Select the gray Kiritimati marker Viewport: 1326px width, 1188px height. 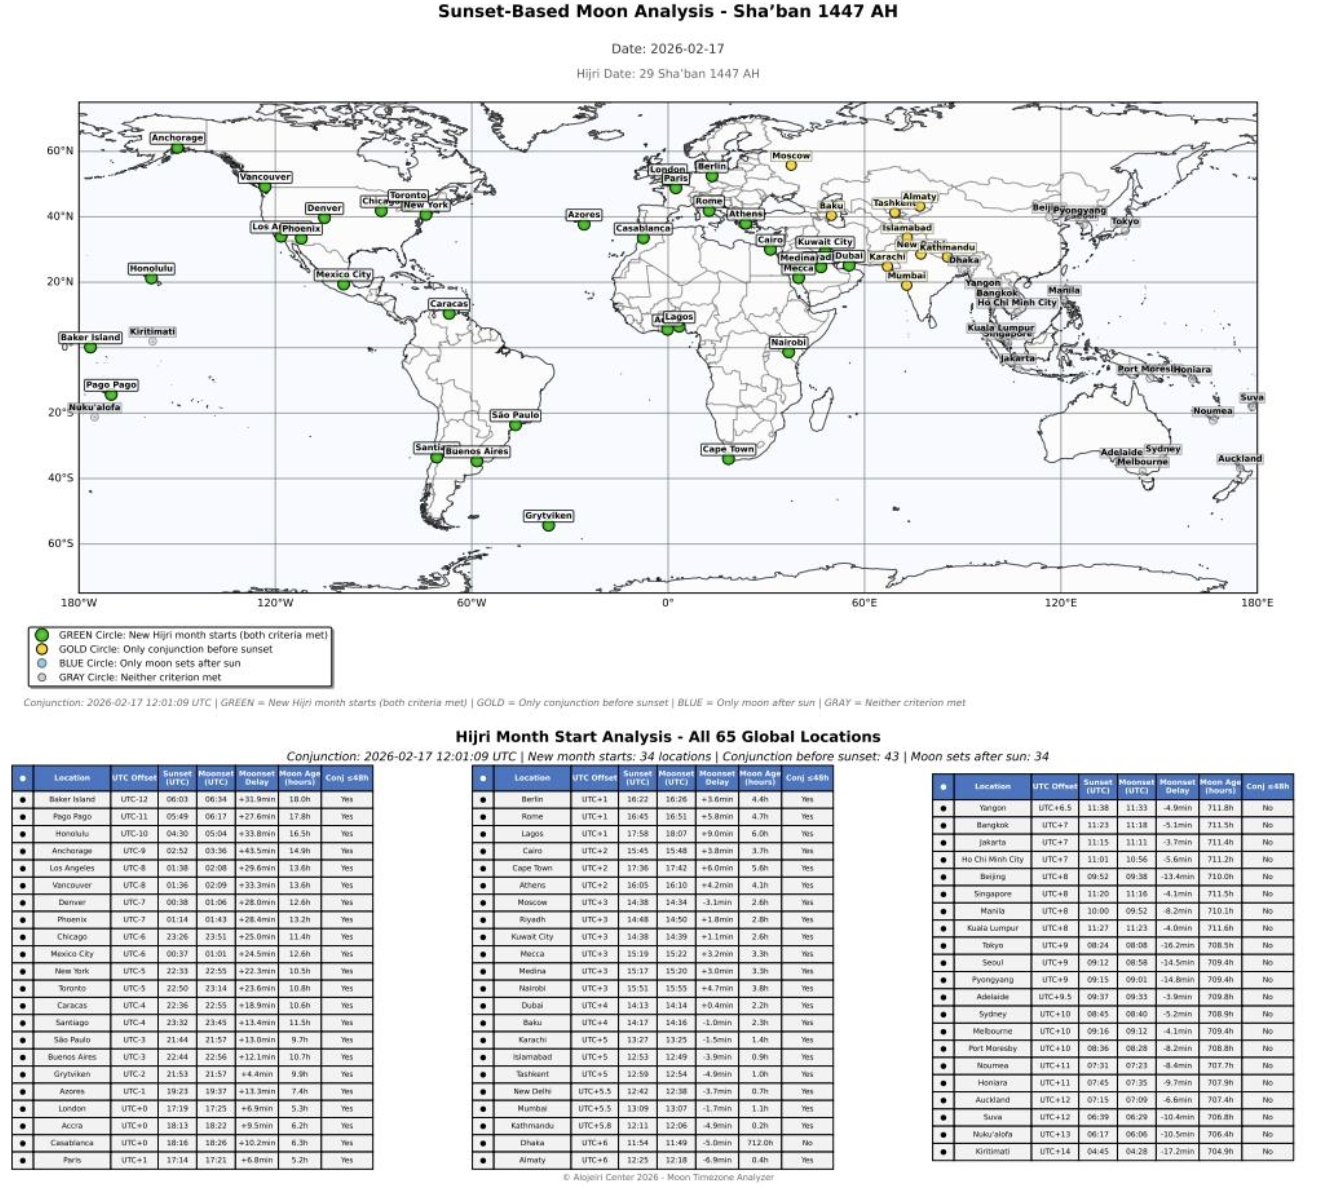coord(153,342)
